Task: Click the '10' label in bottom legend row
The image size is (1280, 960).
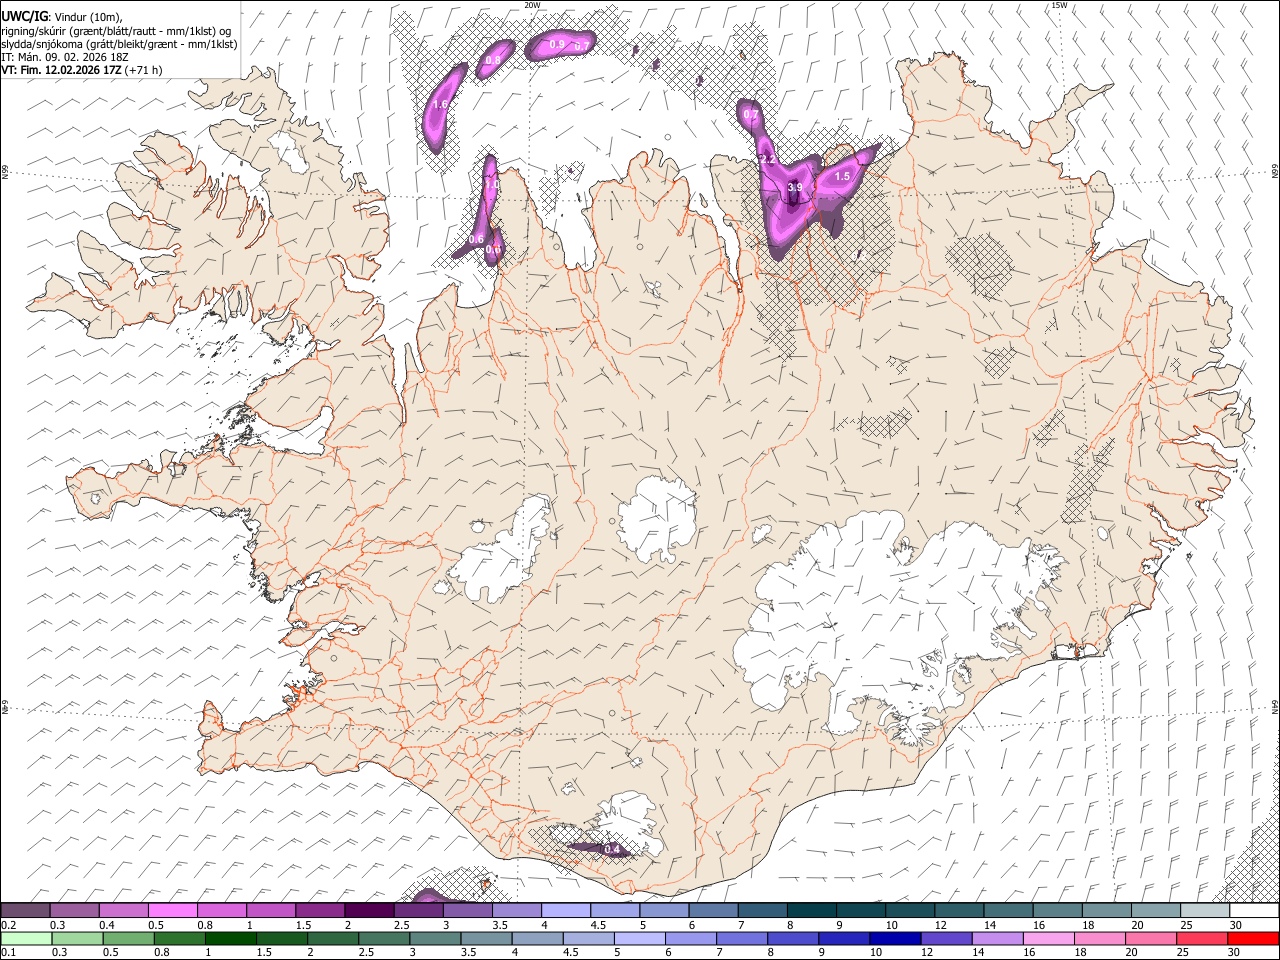Action: coord(876,952)
